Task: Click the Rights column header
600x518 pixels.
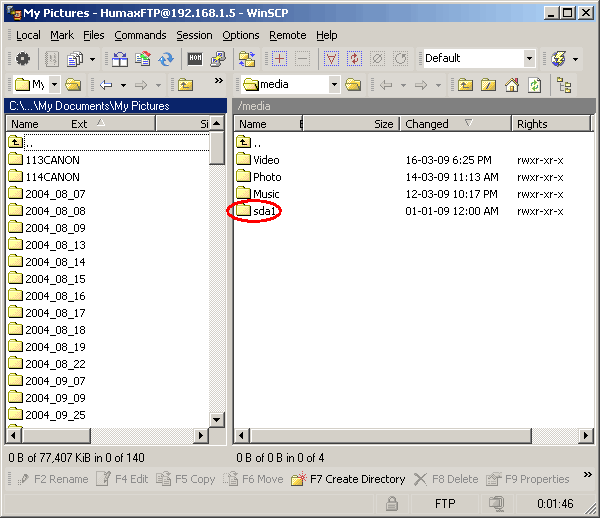Action: (x=533, y=124)
